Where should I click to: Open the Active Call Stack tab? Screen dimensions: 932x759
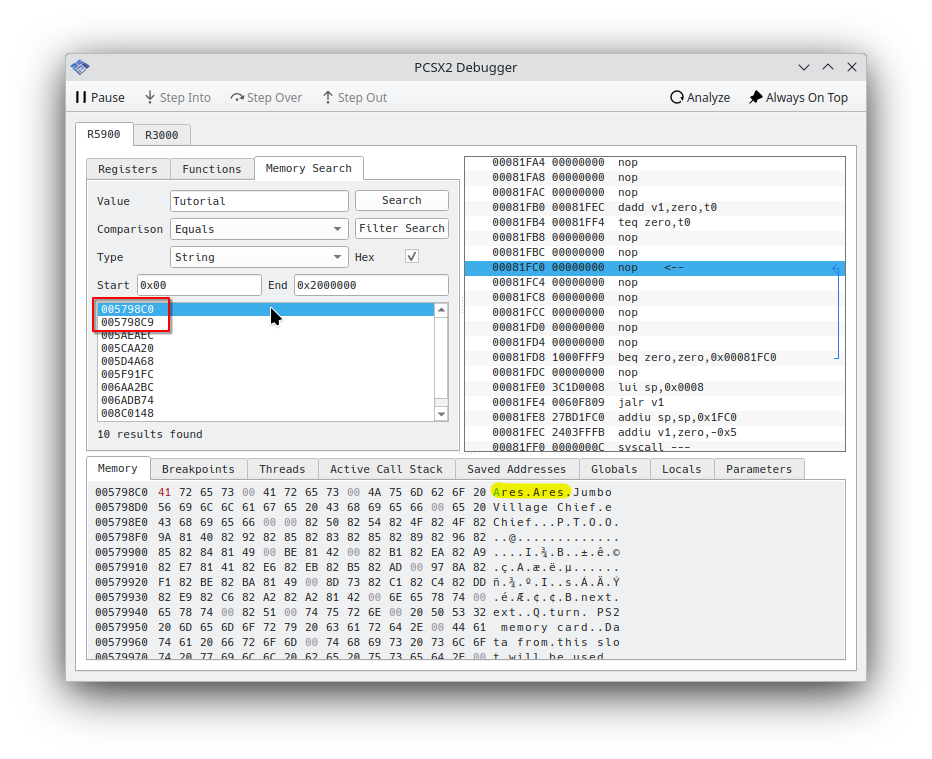(x=386, y=469)
